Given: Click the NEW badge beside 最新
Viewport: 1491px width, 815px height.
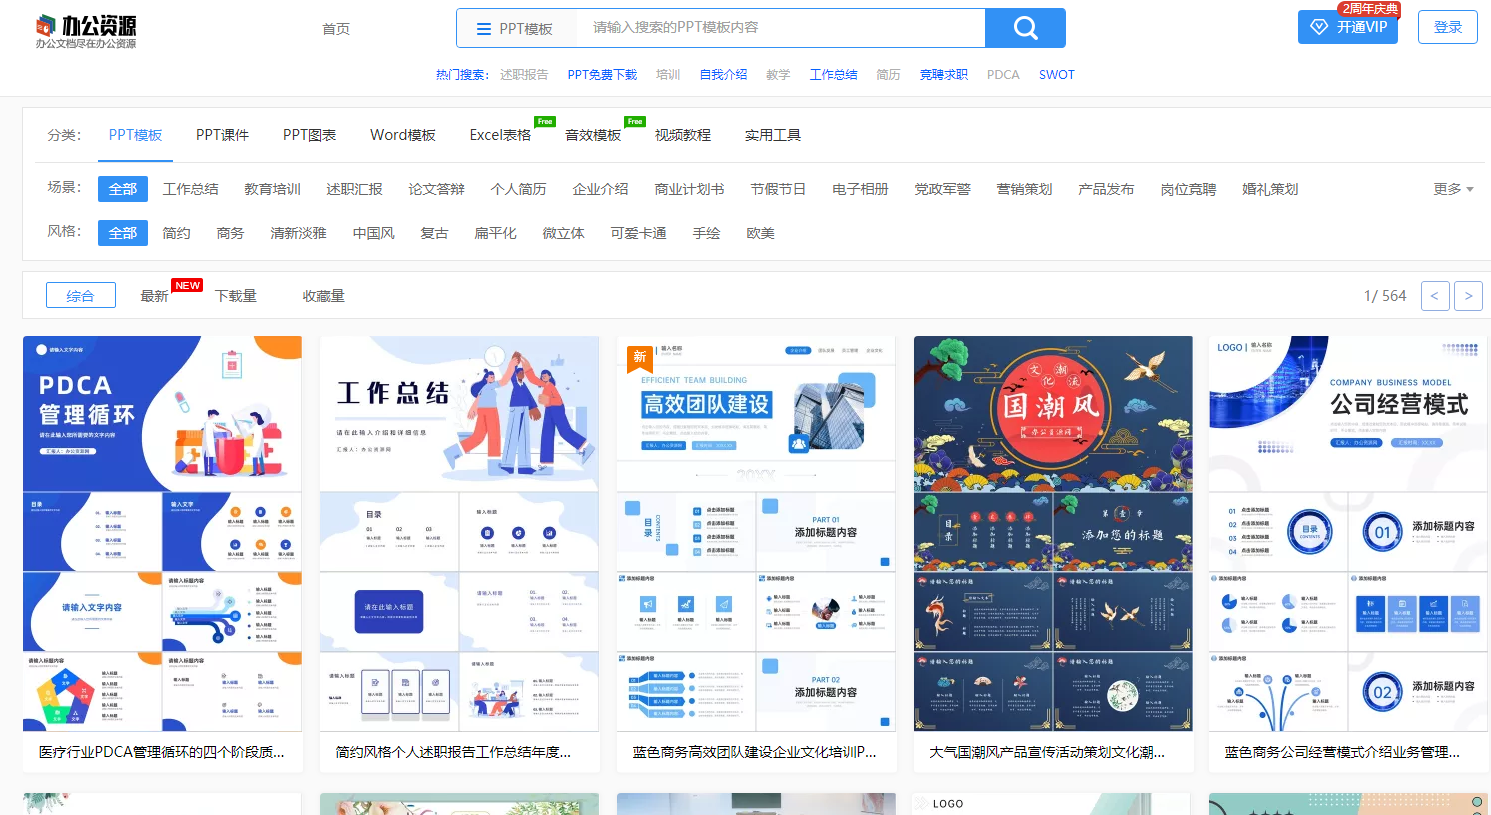Looking at the screenshot, I should [x=186, y=283].
